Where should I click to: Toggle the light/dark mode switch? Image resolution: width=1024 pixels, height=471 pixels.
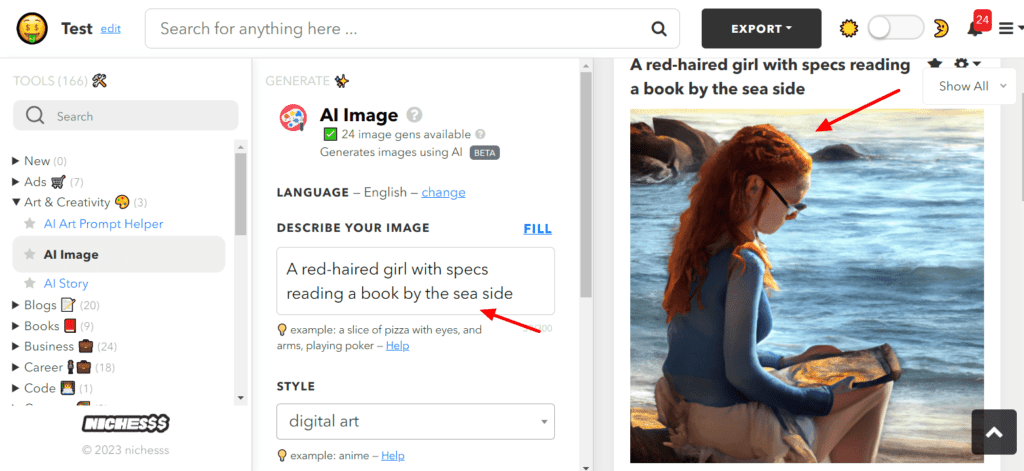coord(895,29)
